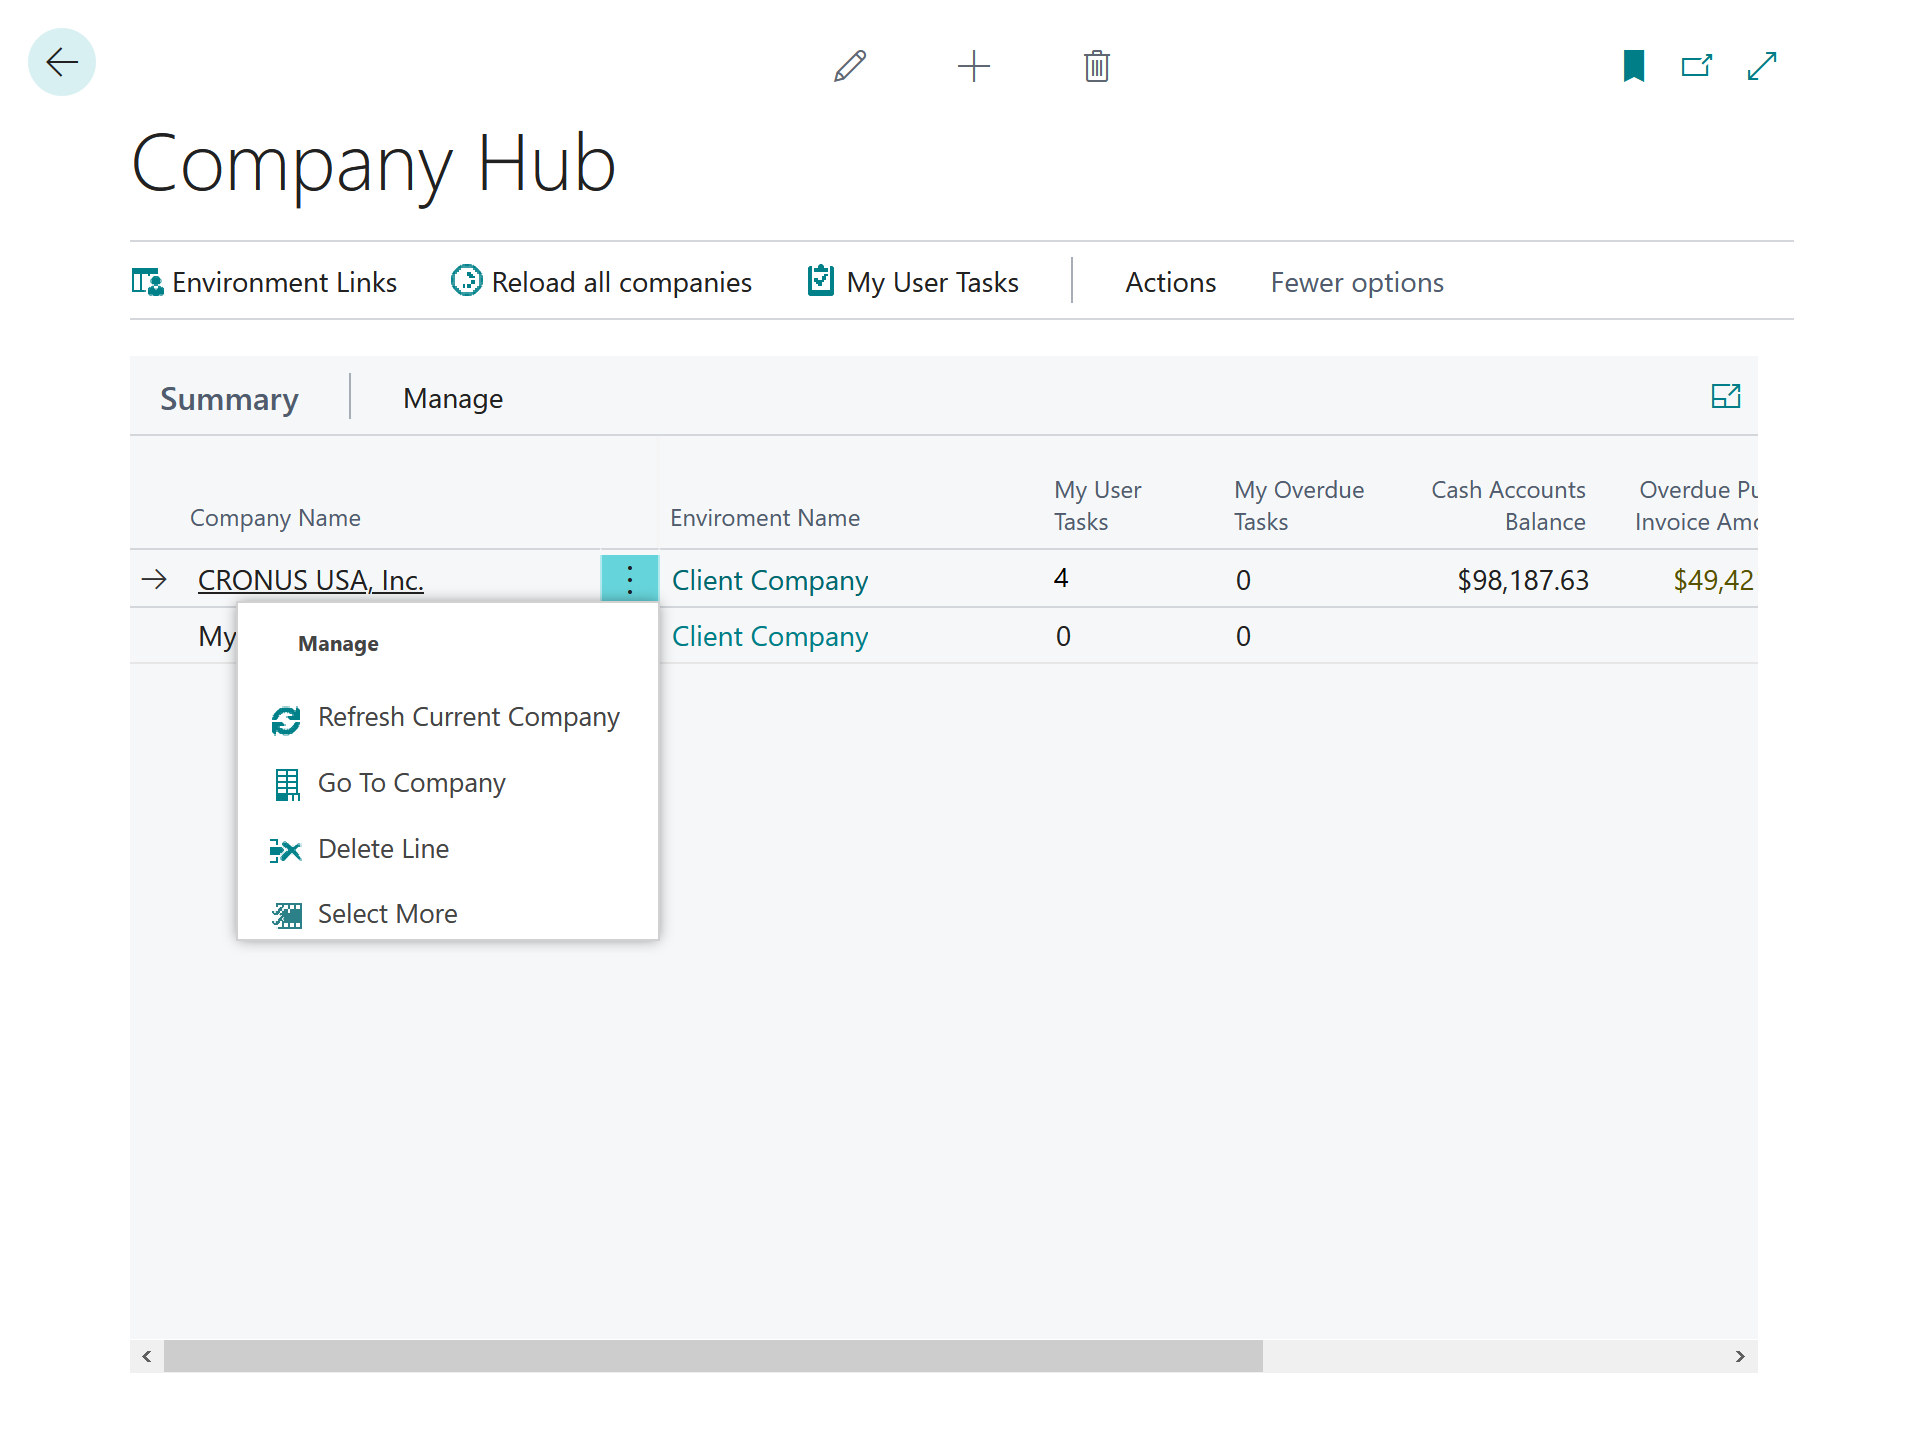Choose Go To Company in Manage menu

[x=411, y=782]
